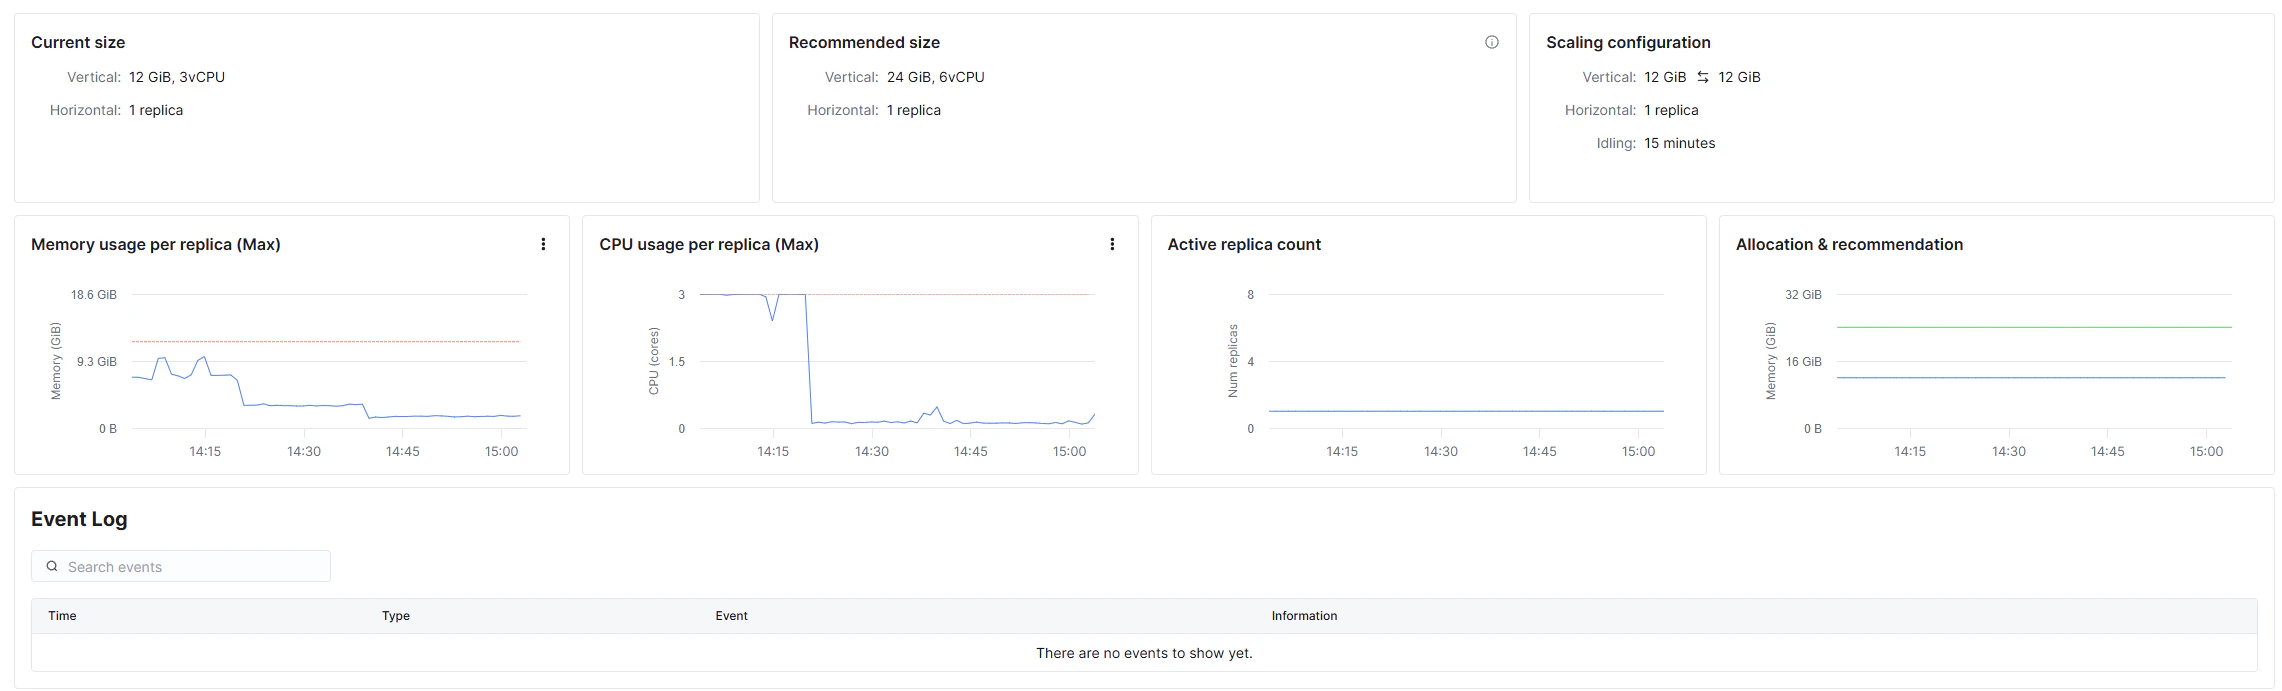Click the blue allocation line in allocation chart
Viewport: 2282px width, 691px height.
coord(2030,378)
